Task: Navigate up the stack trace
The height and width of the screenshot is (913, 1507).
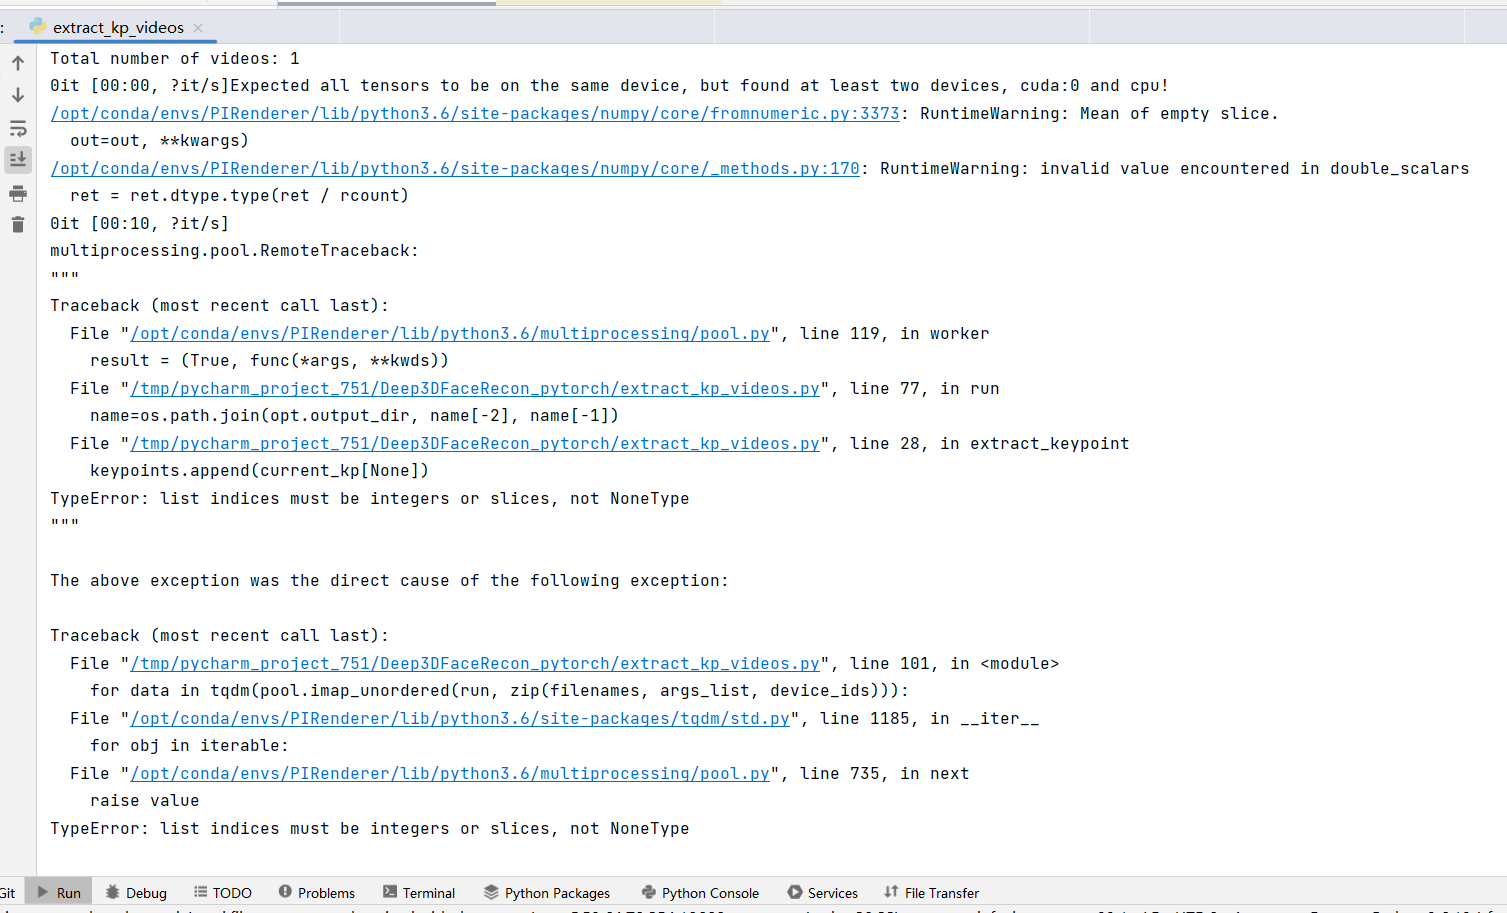Action: point(17,62)
